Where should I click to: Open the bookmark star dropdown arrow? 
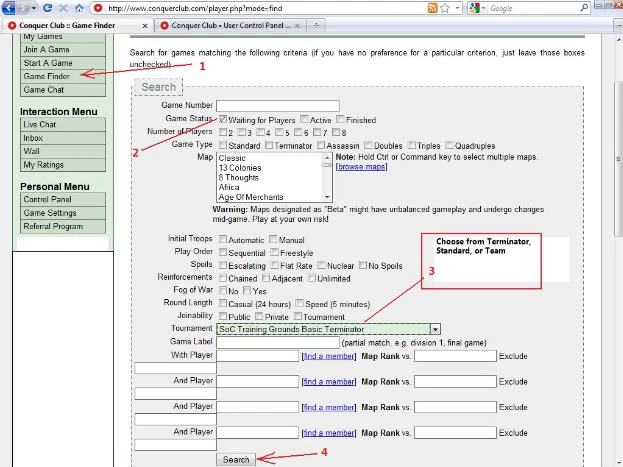point(457,8)
